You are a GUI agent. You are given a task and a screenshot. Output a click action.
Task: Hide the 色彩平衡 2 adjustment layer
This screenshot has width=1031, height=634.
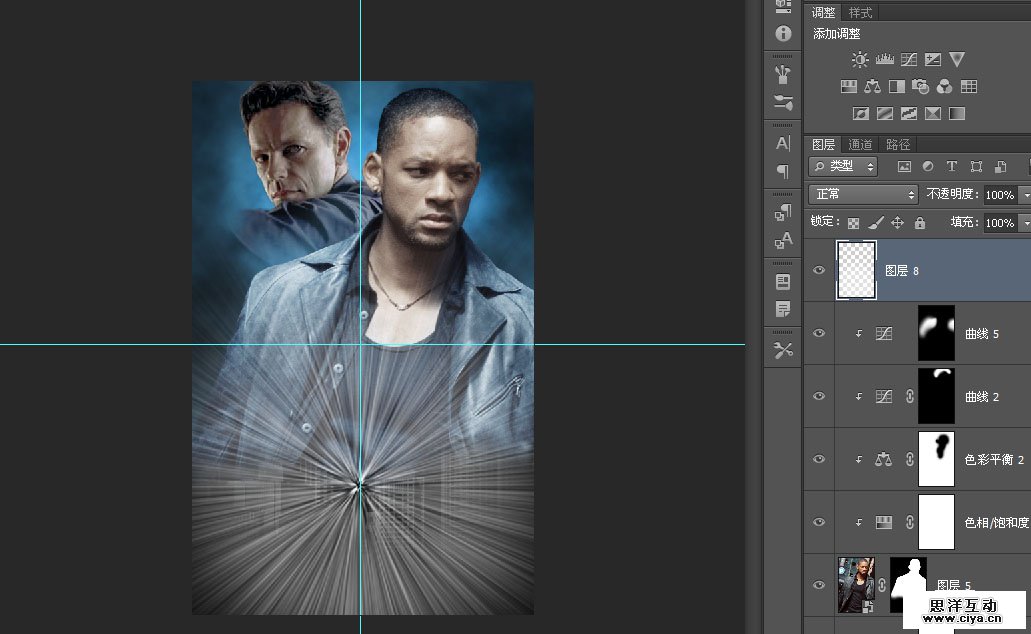(819, 459)
